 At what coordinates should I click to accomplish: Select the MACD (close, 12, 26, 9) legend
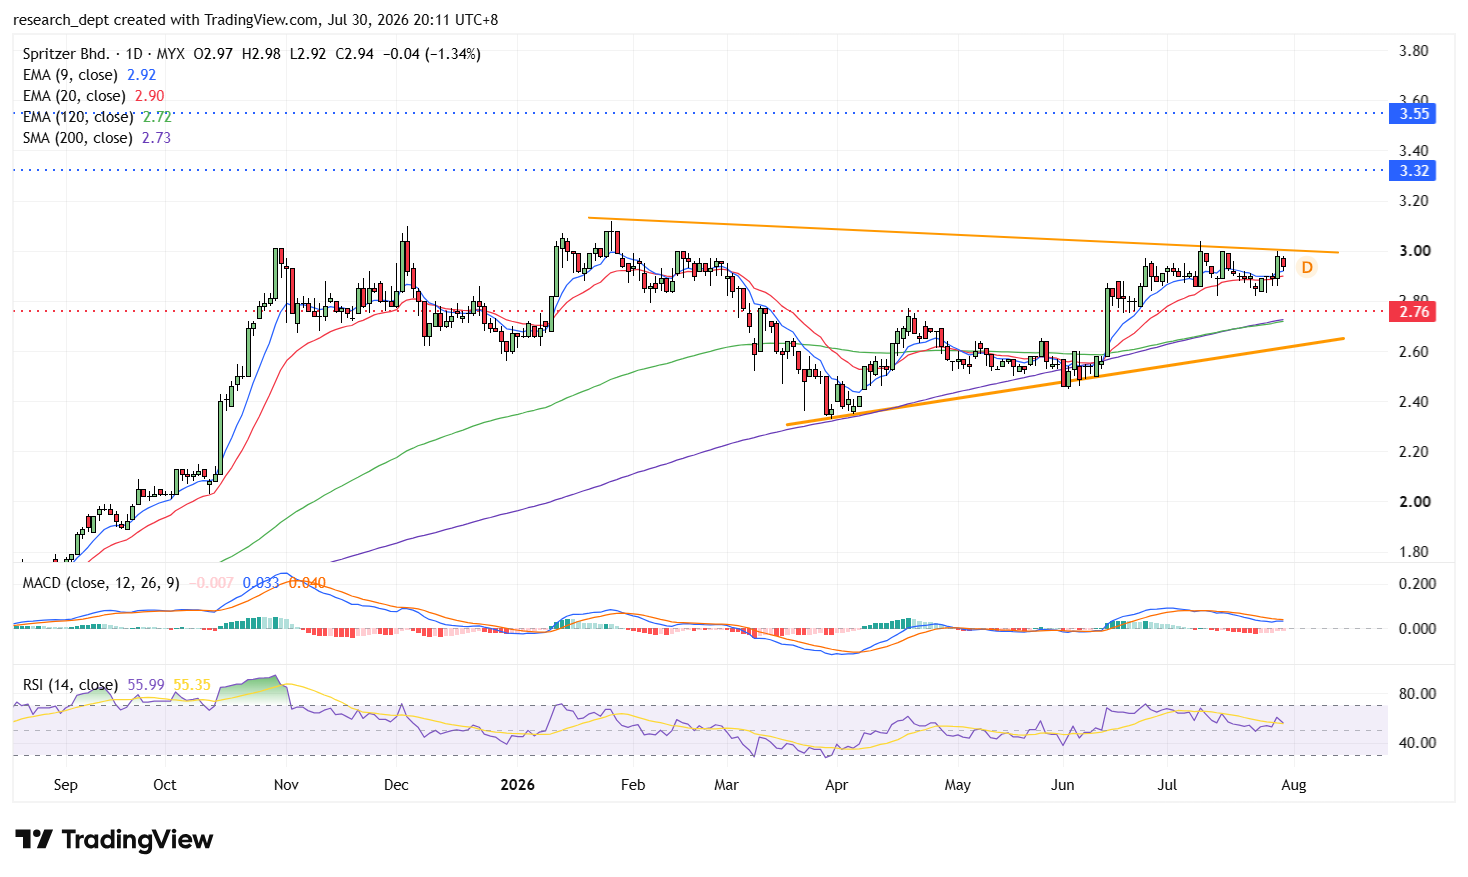tap(101, 583)
